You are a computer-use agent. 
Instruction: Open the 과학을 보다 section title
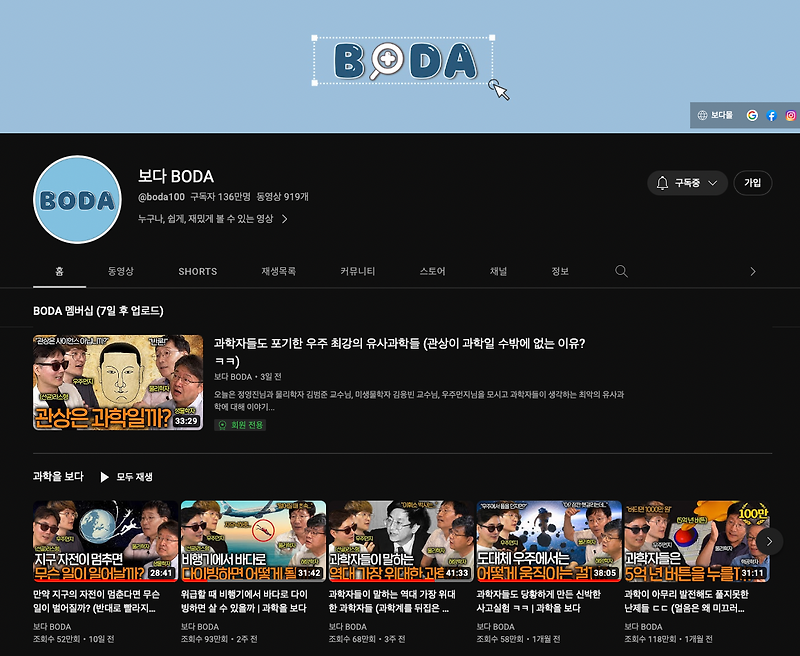coord(58,476)
